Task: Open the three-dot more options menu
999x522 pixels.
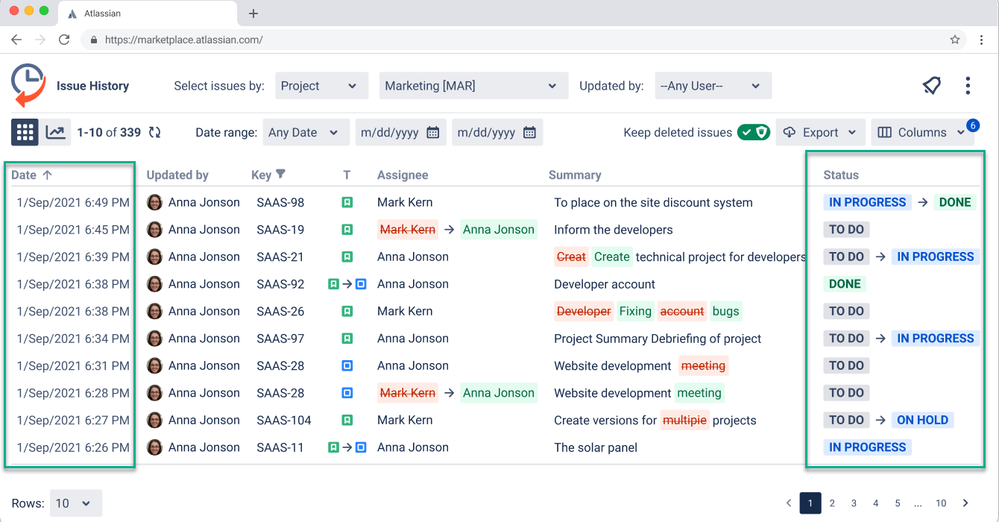Action: coord(967,86)
